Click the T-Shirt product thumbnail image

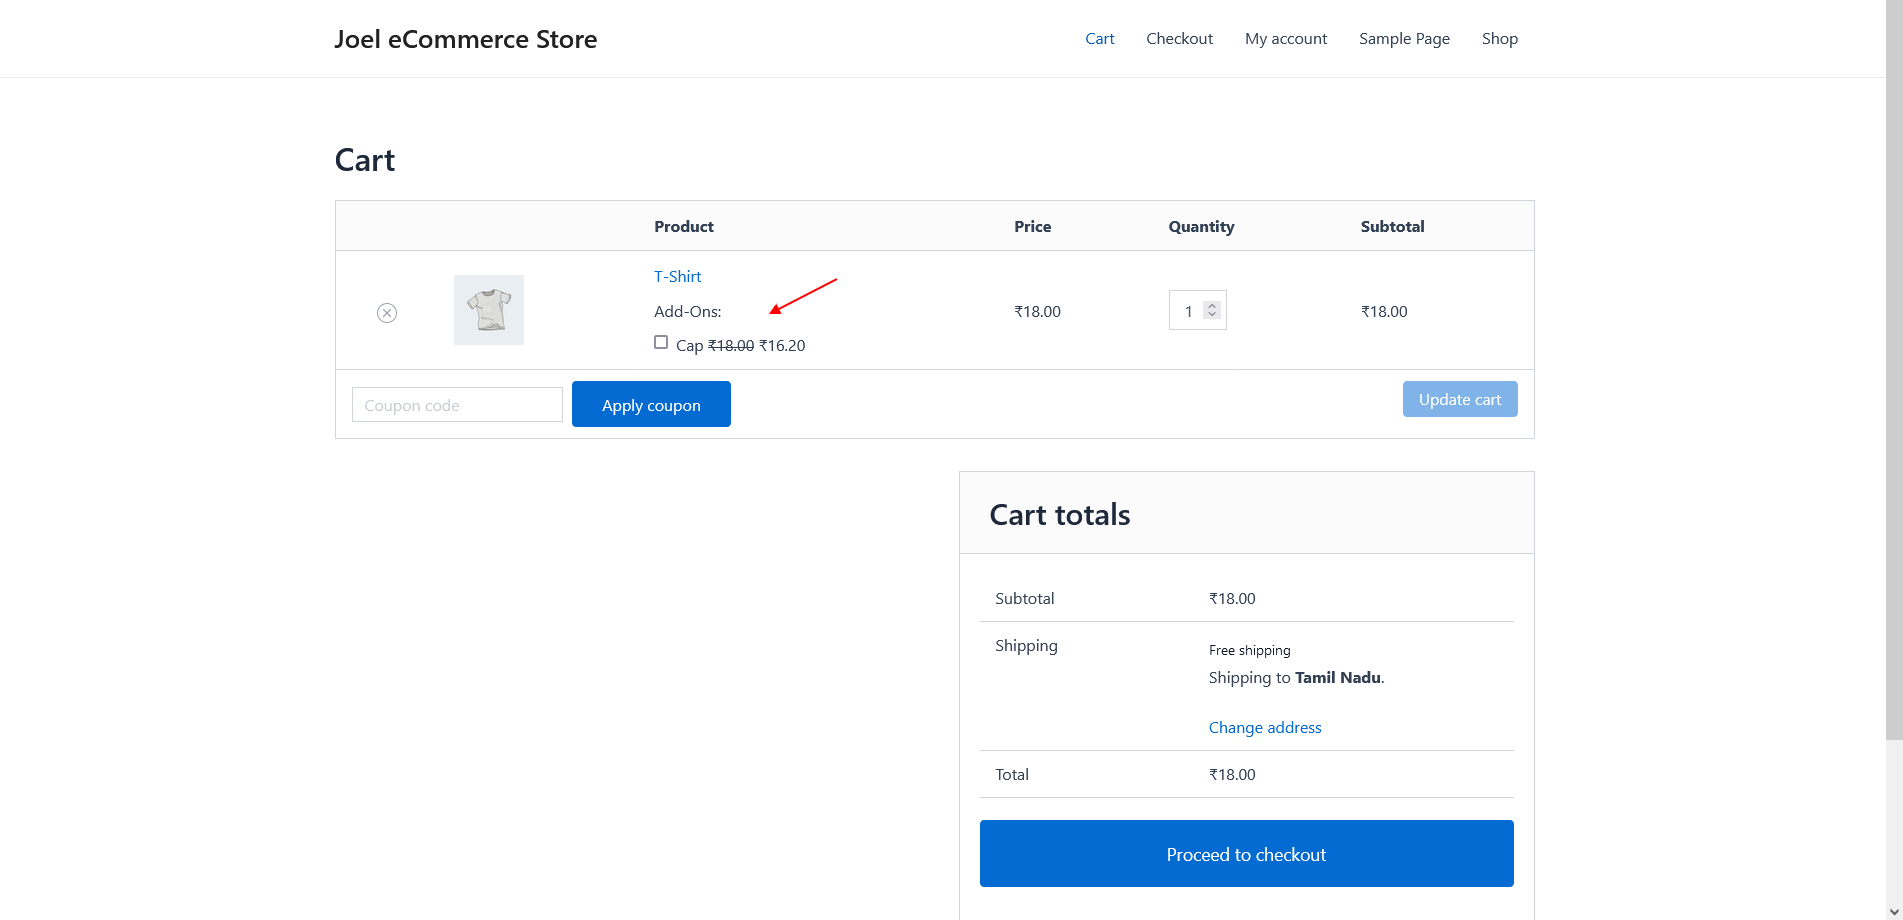tap(488, 310)
